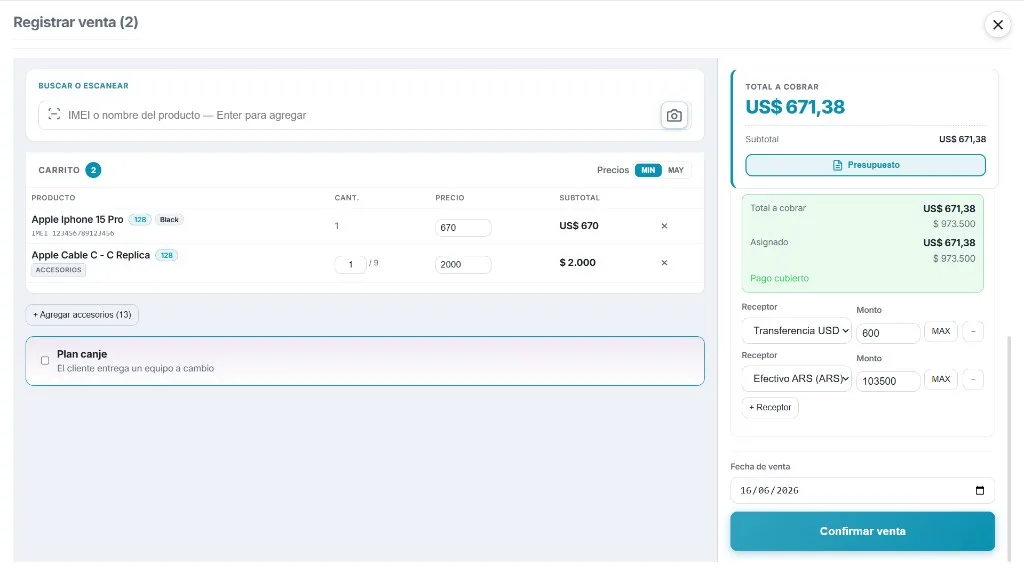
Task: Click Confirmar venta button
Action: coord(862,531)
